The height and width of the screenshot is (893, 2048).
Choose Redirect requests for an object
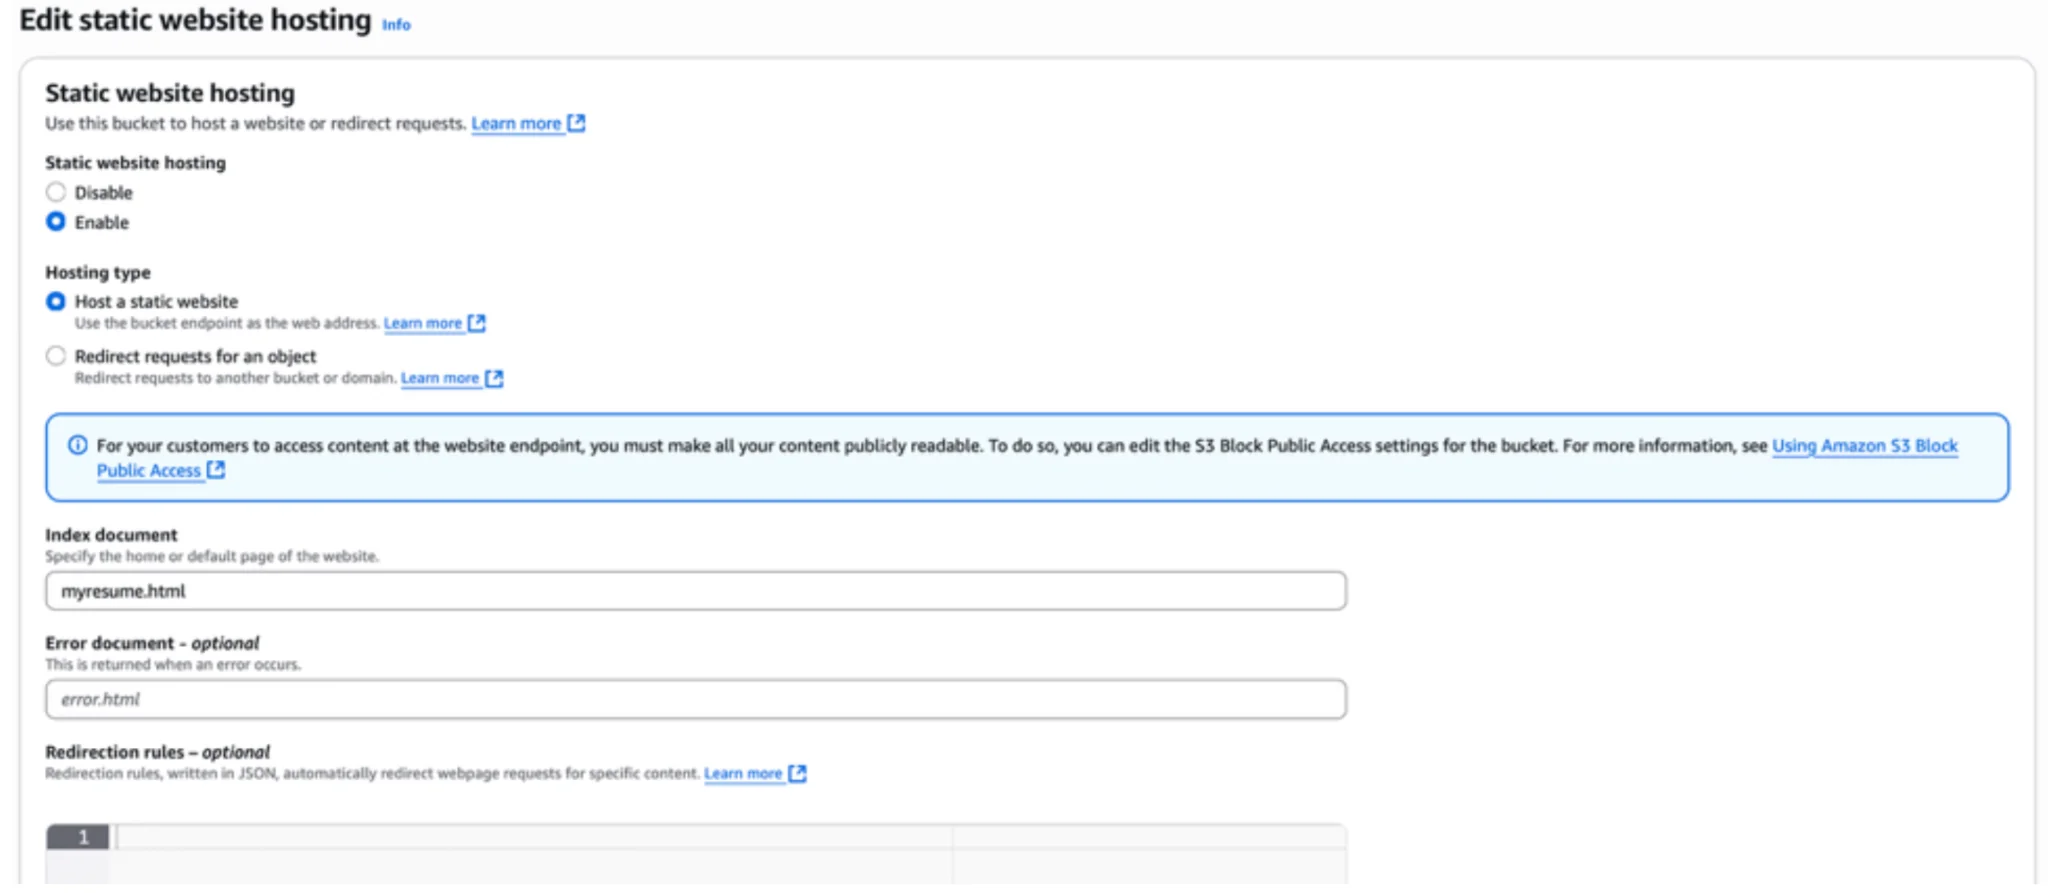point(56,356)
